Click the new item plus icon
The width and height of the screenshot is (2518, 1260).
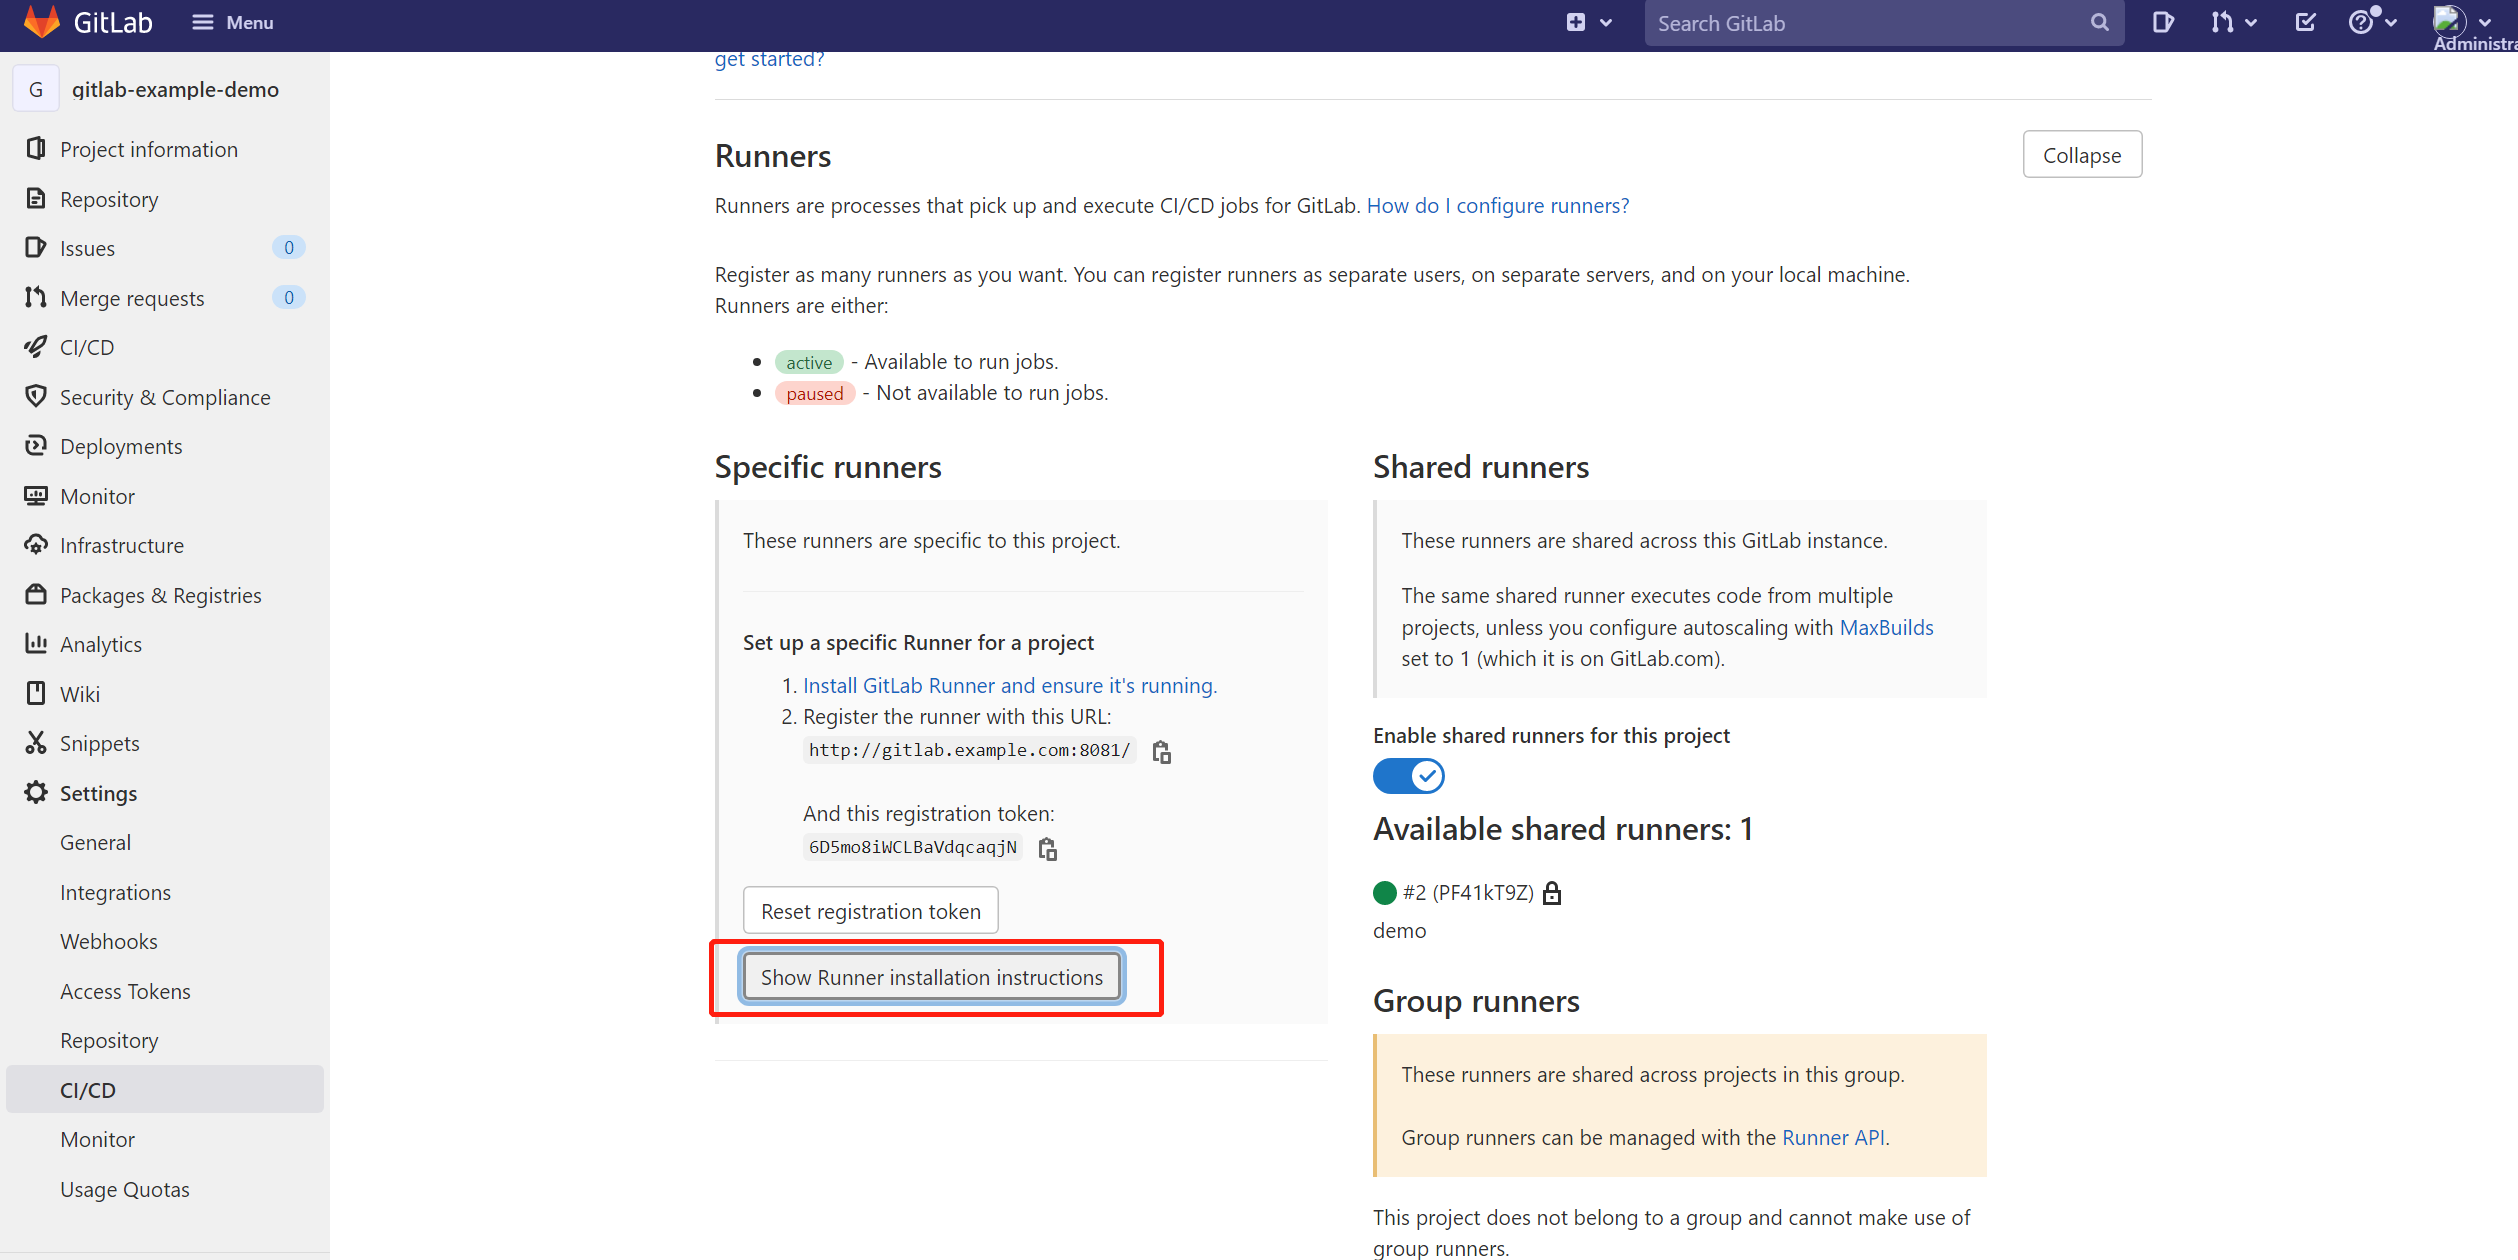(1576, 22)
